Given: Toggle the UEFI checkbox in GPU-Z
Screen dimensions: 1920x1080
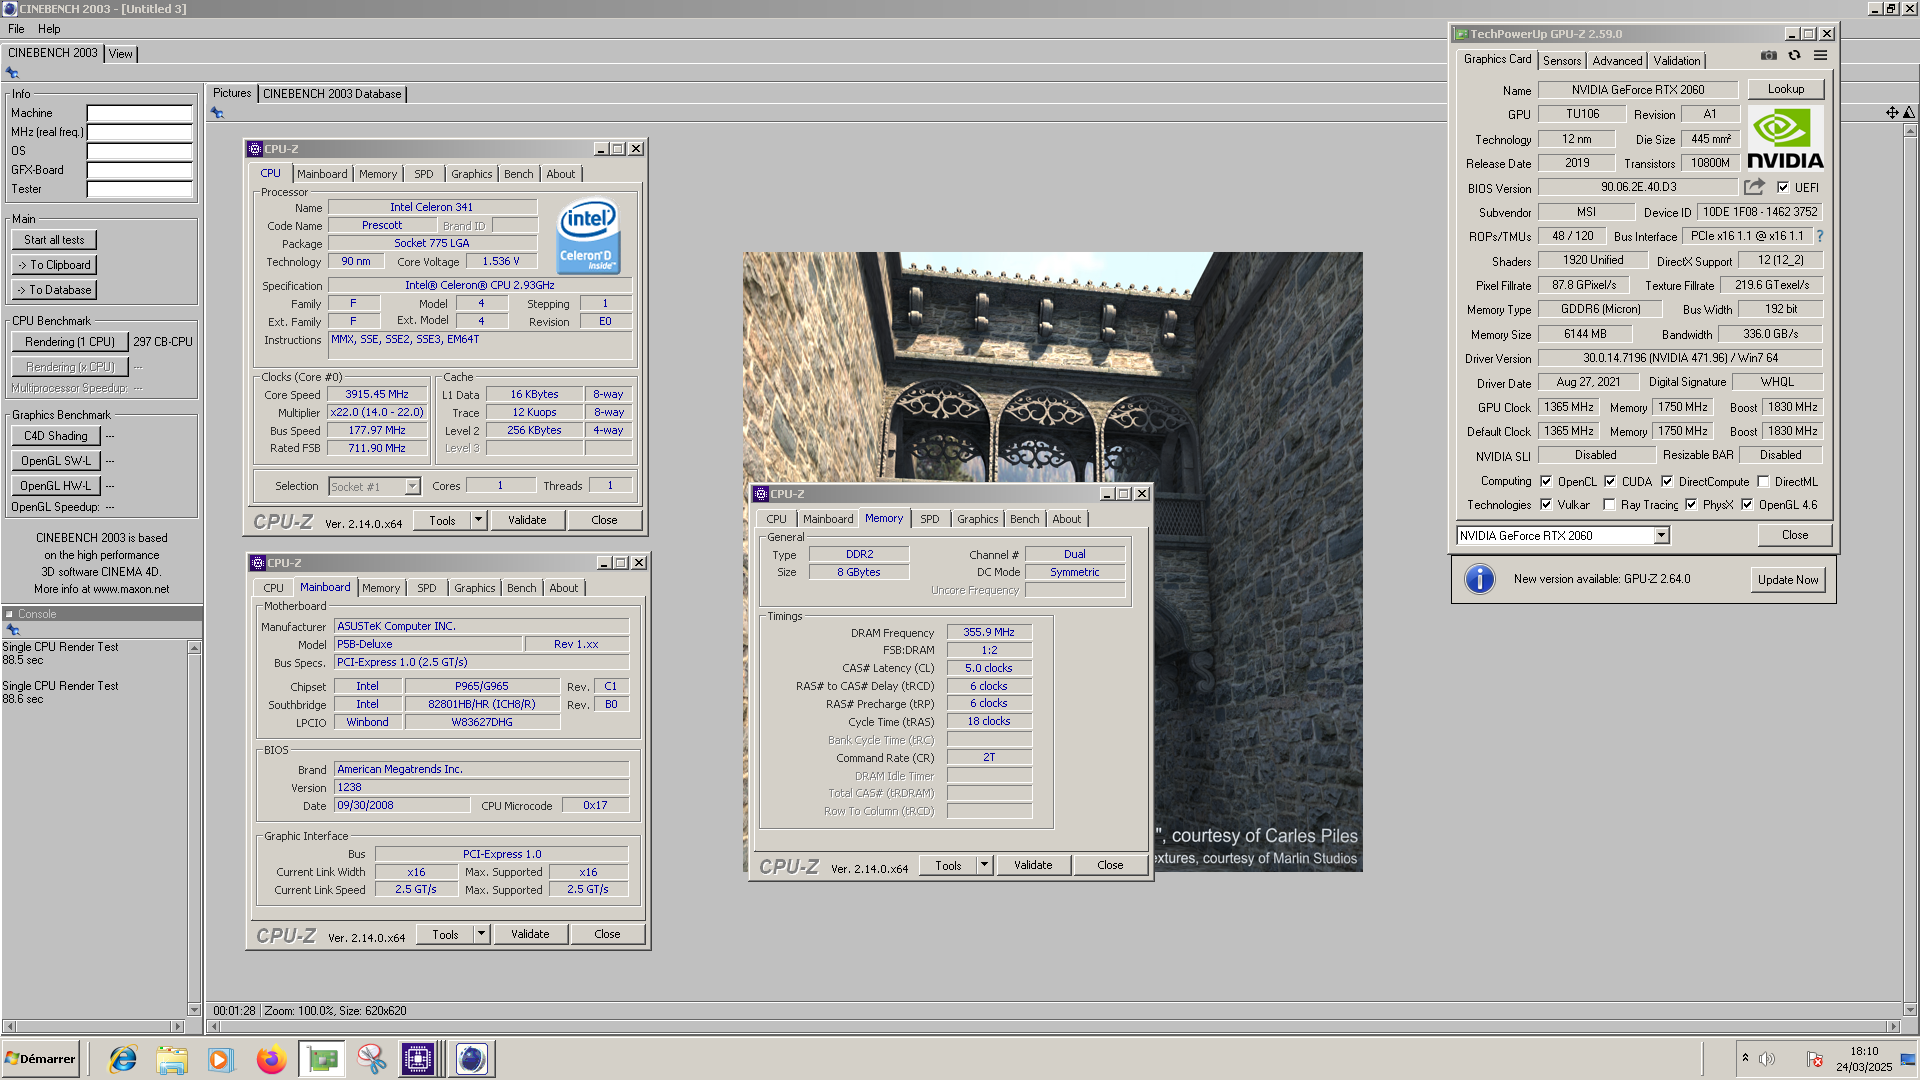Looking at the screenshot, I should [1783, 187].
